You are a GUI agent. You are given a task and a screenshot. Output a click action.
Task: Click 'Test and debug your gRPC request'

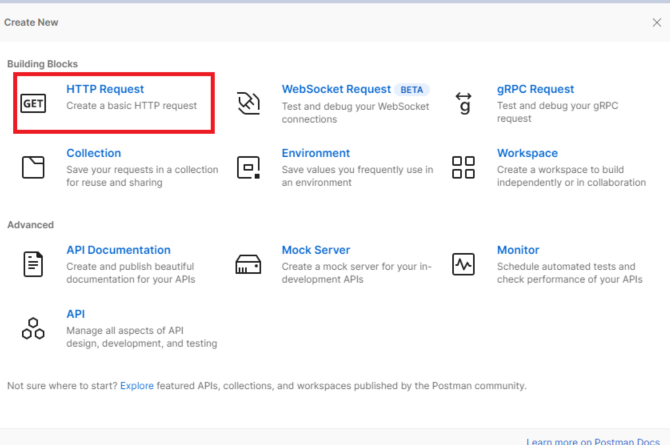(558, 112)
